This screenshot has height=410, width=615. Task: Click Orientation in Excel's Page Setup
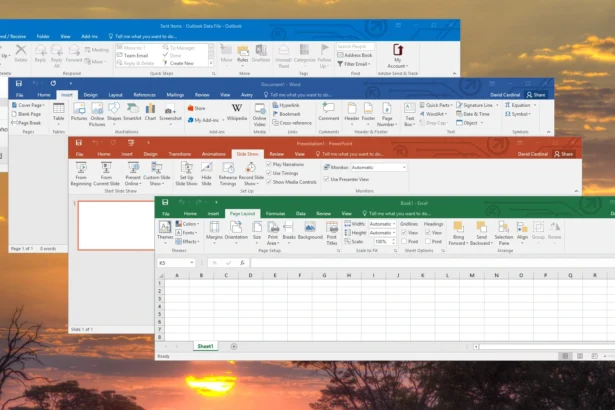click(236, 231)
